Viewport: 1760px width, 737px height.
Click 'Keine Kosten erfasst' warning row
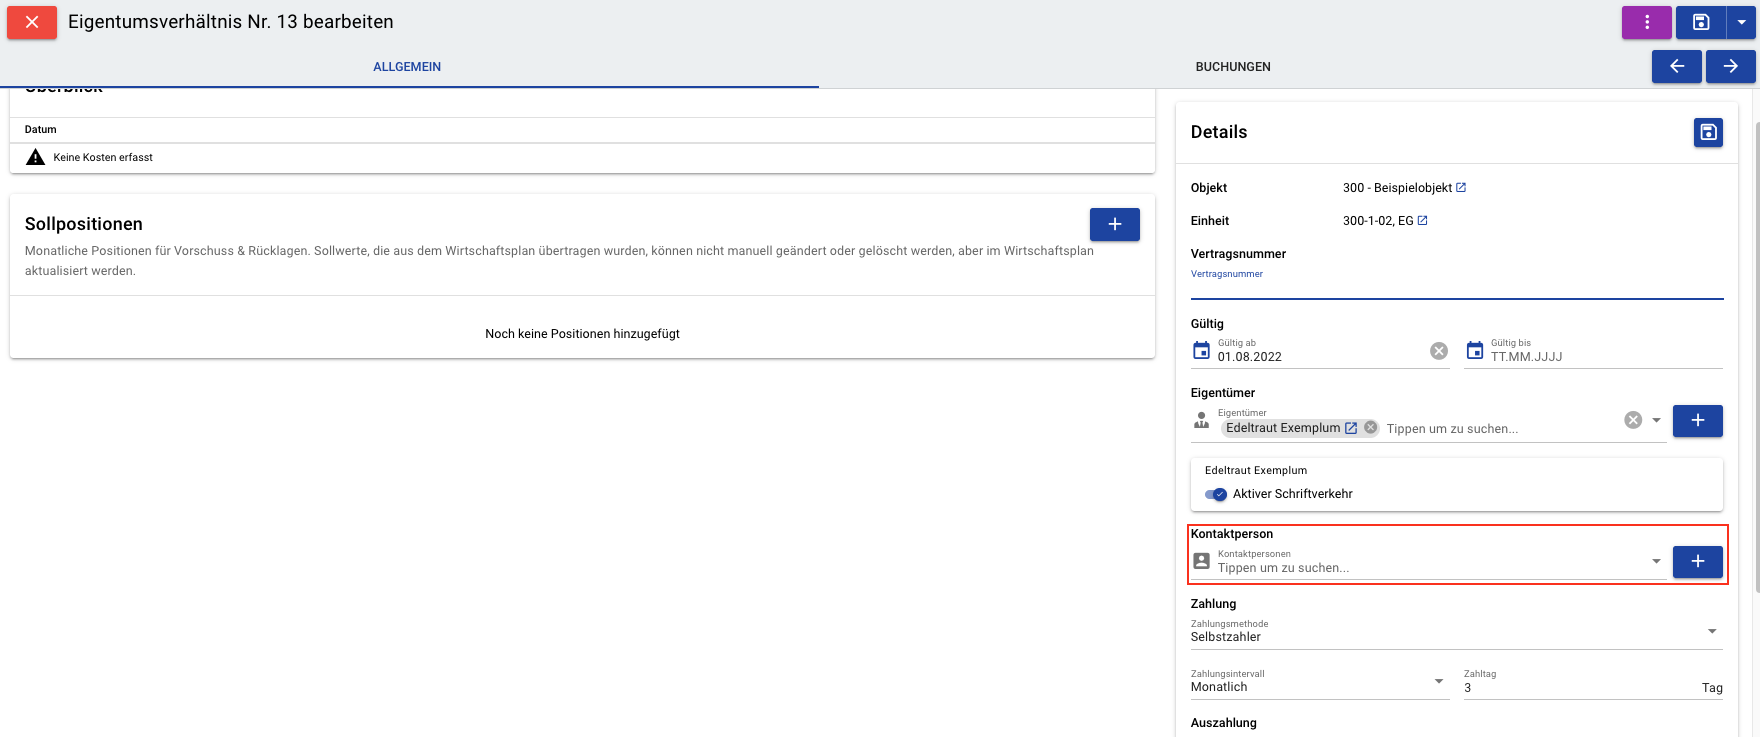point(582,157)
